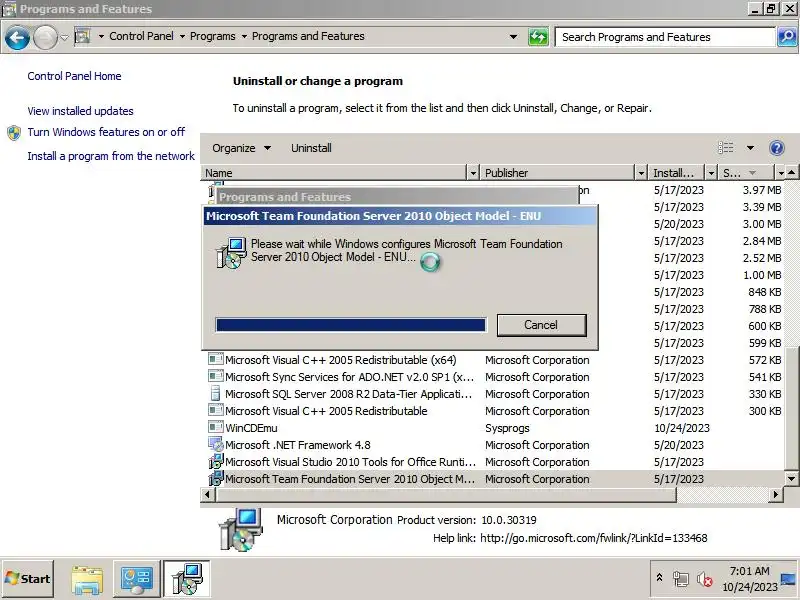Viewport: 800px width, 600px height.
Task: Click the change view icon
Action: [726, 148]
